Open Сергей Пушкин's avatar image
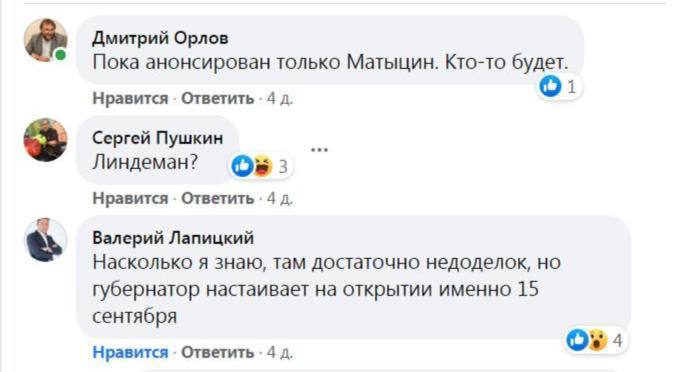This screenshot has width=682, height=372. click(x=46, y=140)
